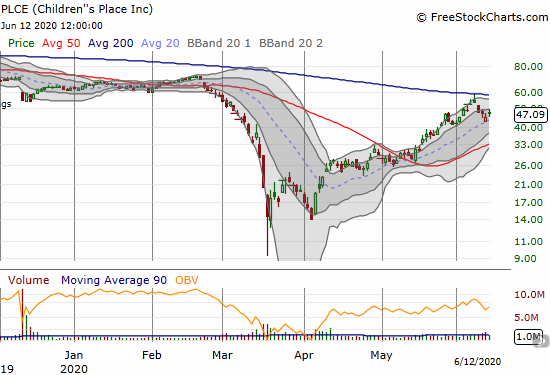Screen dimensions: 550x375
Task: Click the 6/12/2020 end date label
Action: (478, 361)
